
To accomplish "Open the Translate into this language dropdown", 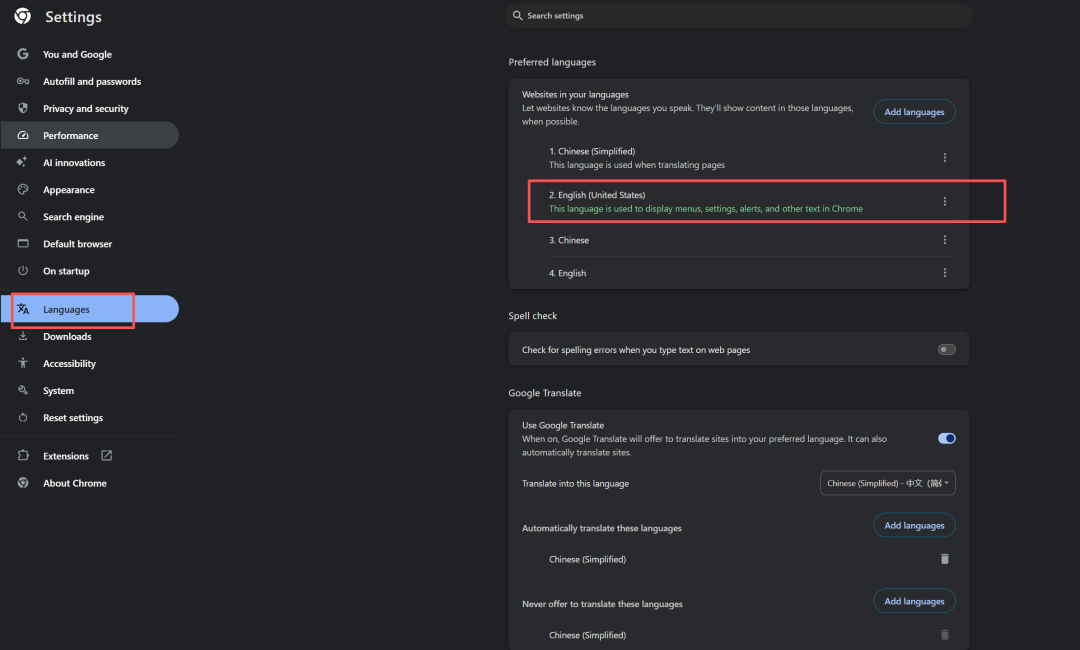I will [x=887, y=483].
